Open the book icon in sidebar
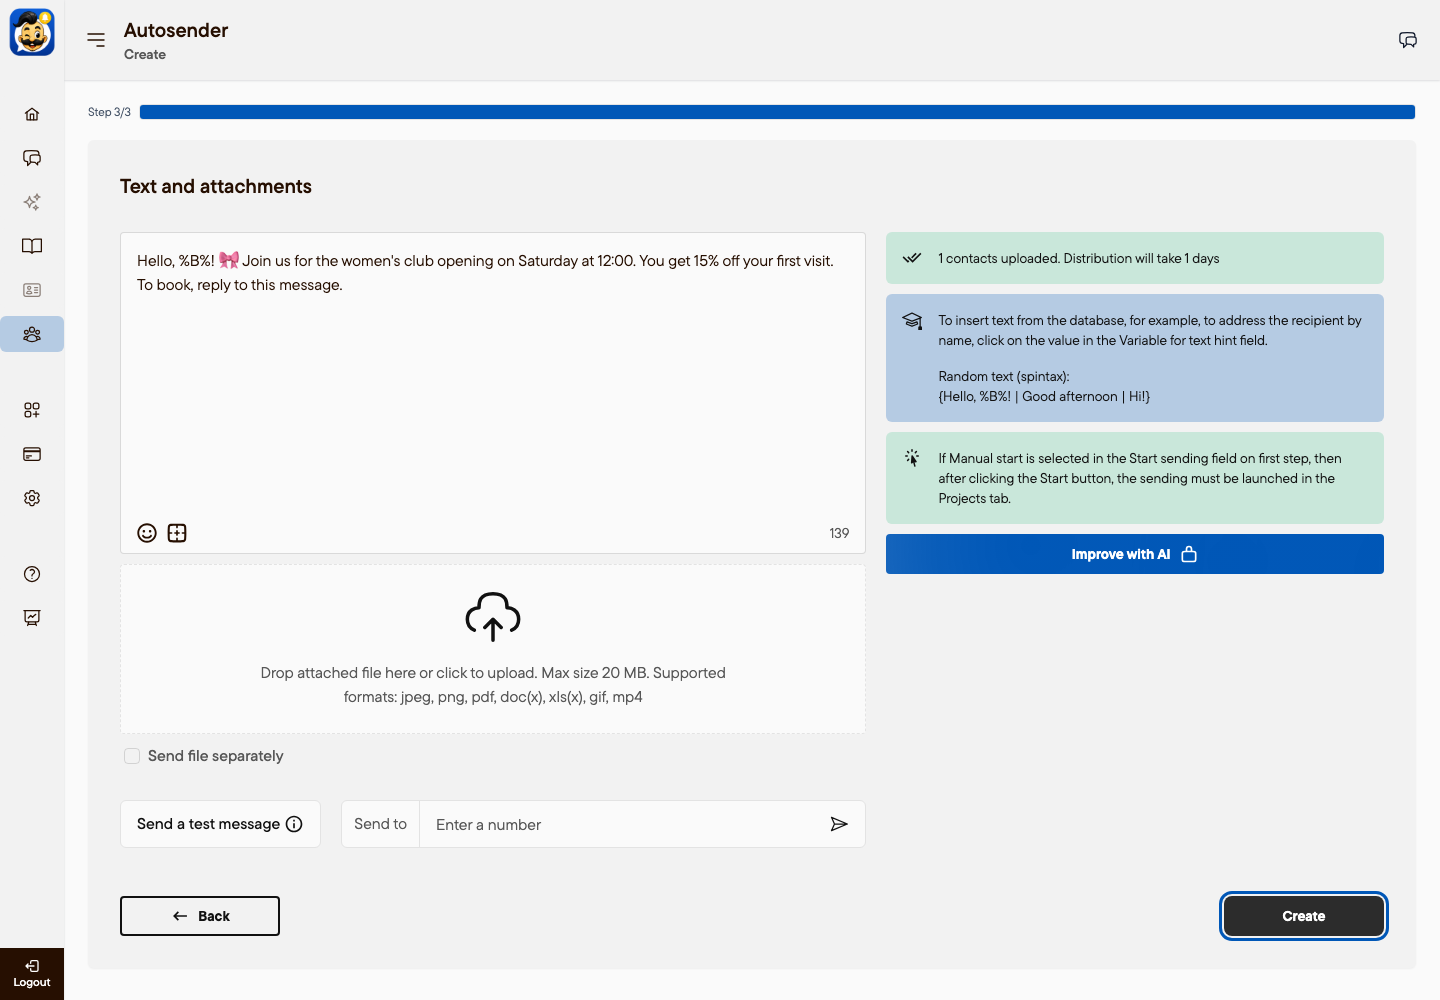1440x1000 pixels. 32,246
